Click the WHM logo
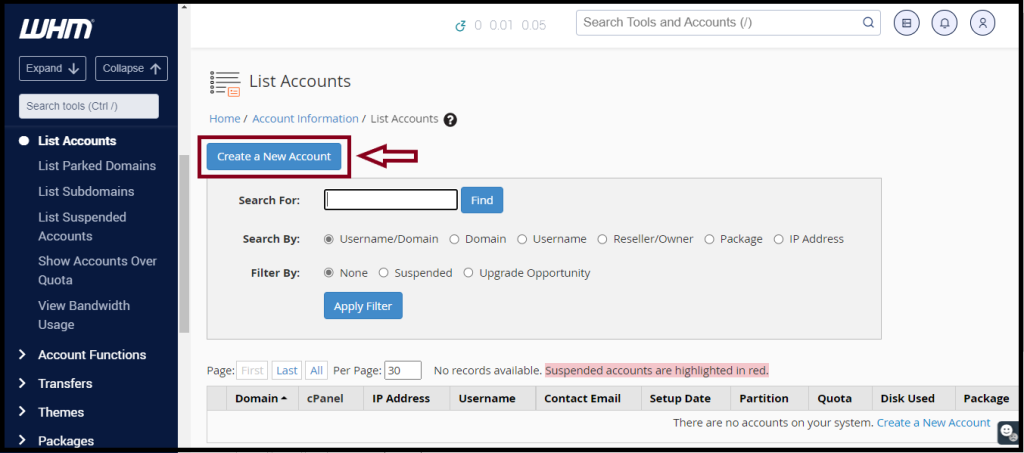1024x453 pixels. click(57, 28)
